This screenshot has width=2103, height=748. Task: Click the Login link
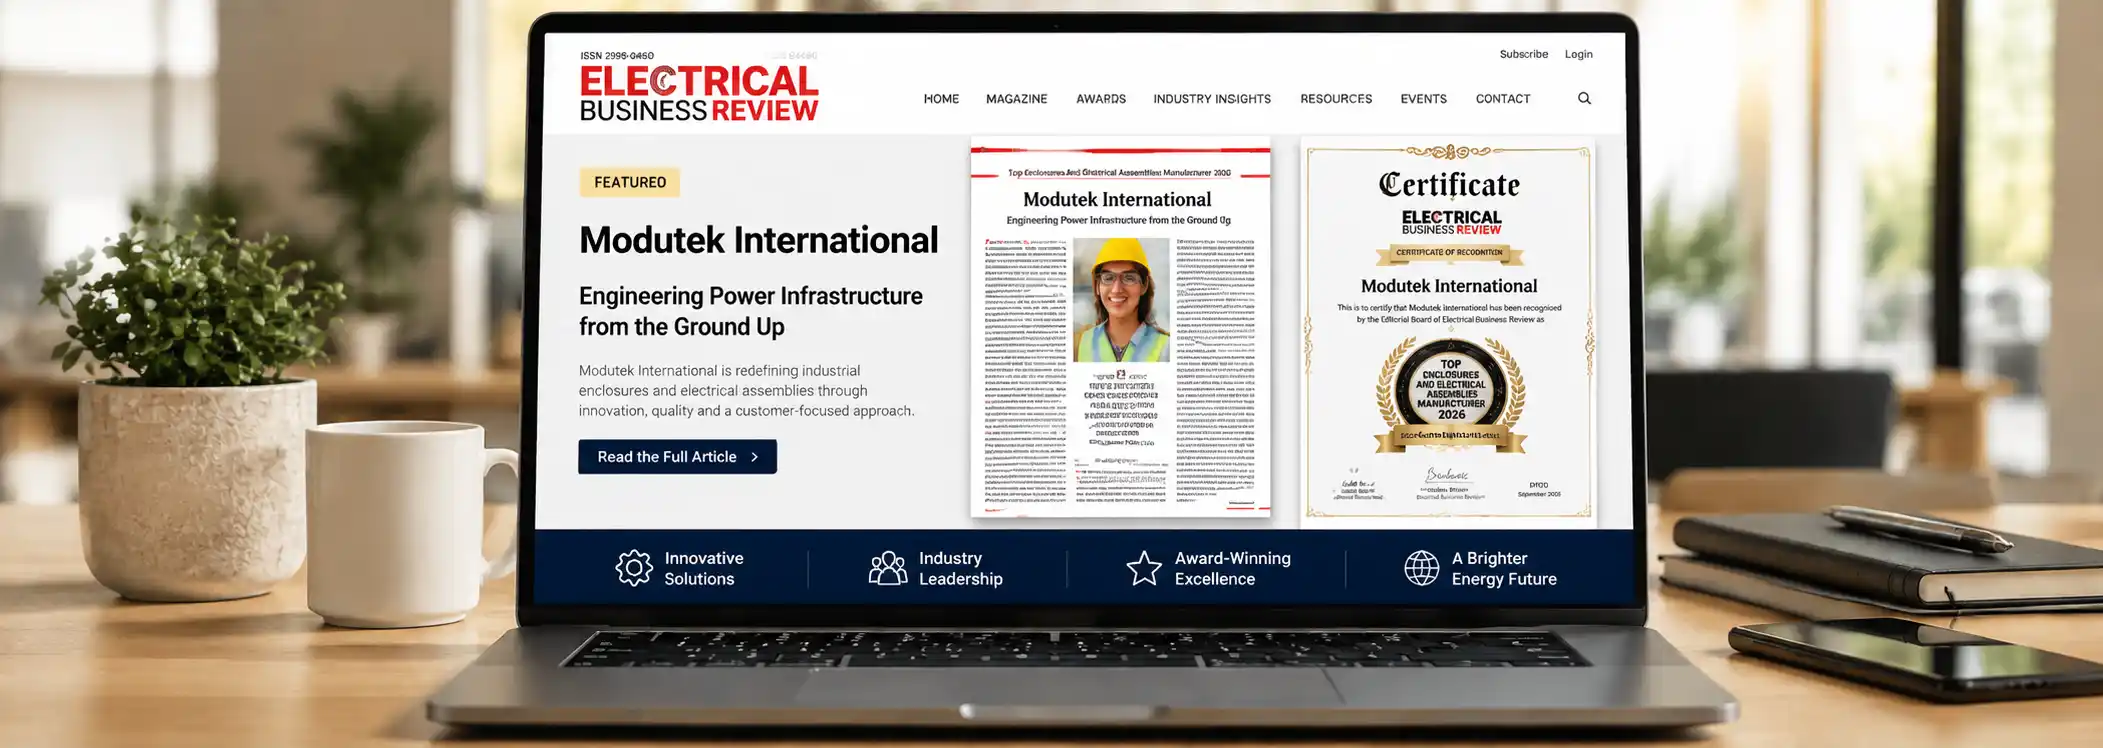[x=1579, y=54]
